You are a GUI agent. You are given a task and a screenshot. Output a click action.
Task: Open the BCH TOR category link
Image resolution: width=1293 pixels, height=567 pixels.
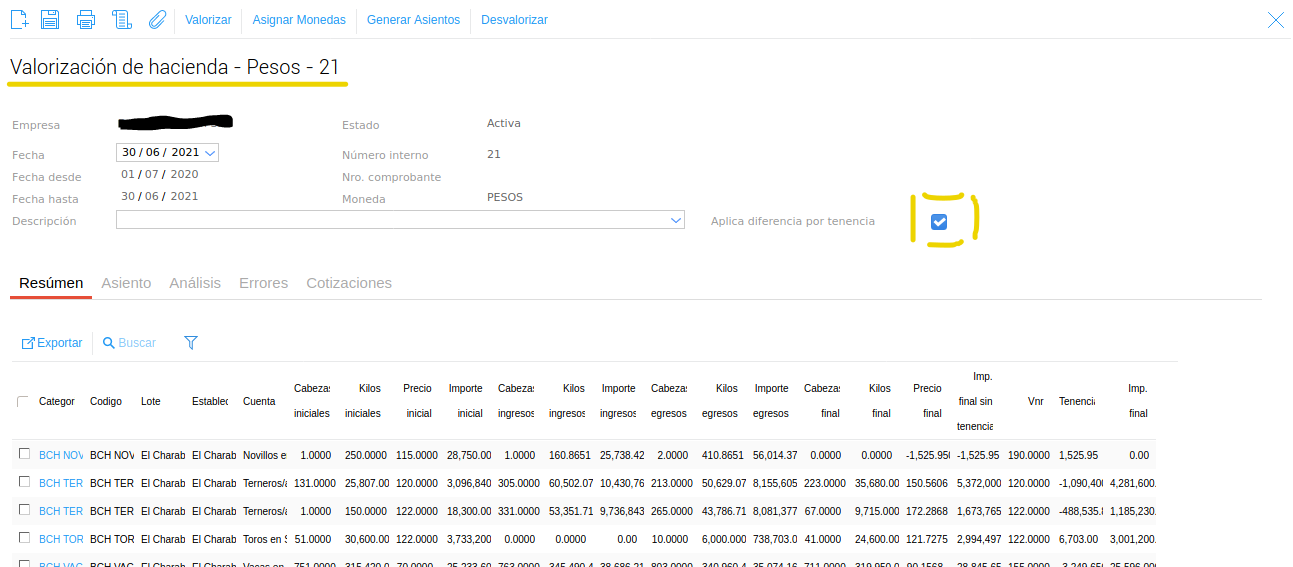60,539
